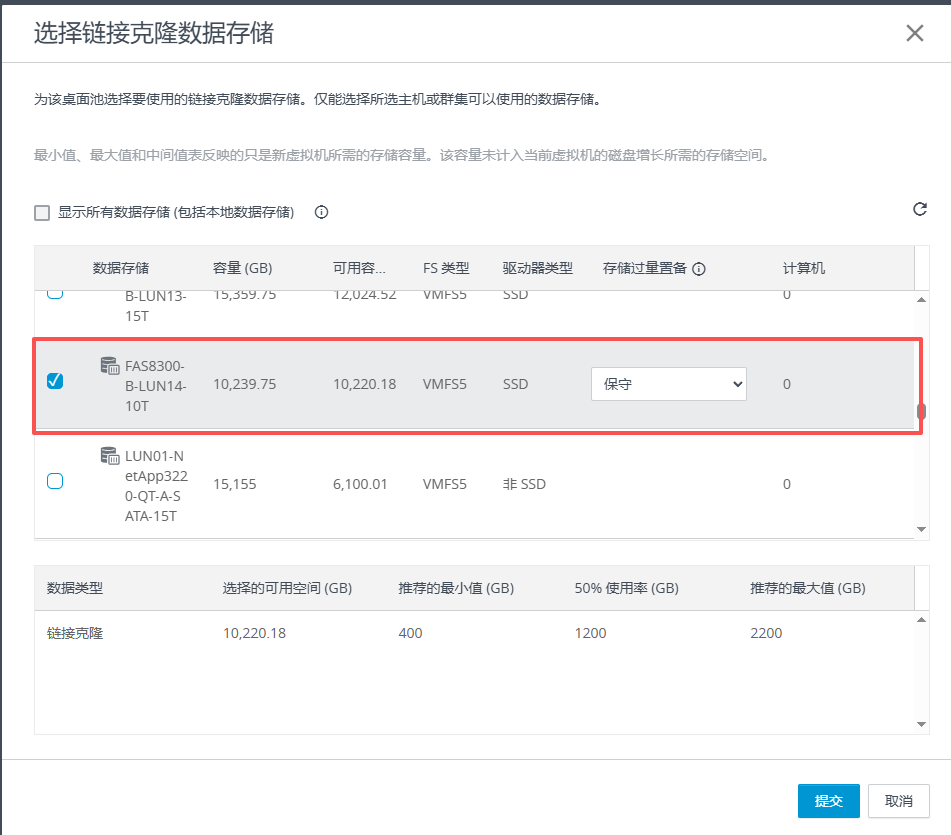Uncheck the FAS8300-B-LUN14-10T datastore checkbox

click(55, 381)
